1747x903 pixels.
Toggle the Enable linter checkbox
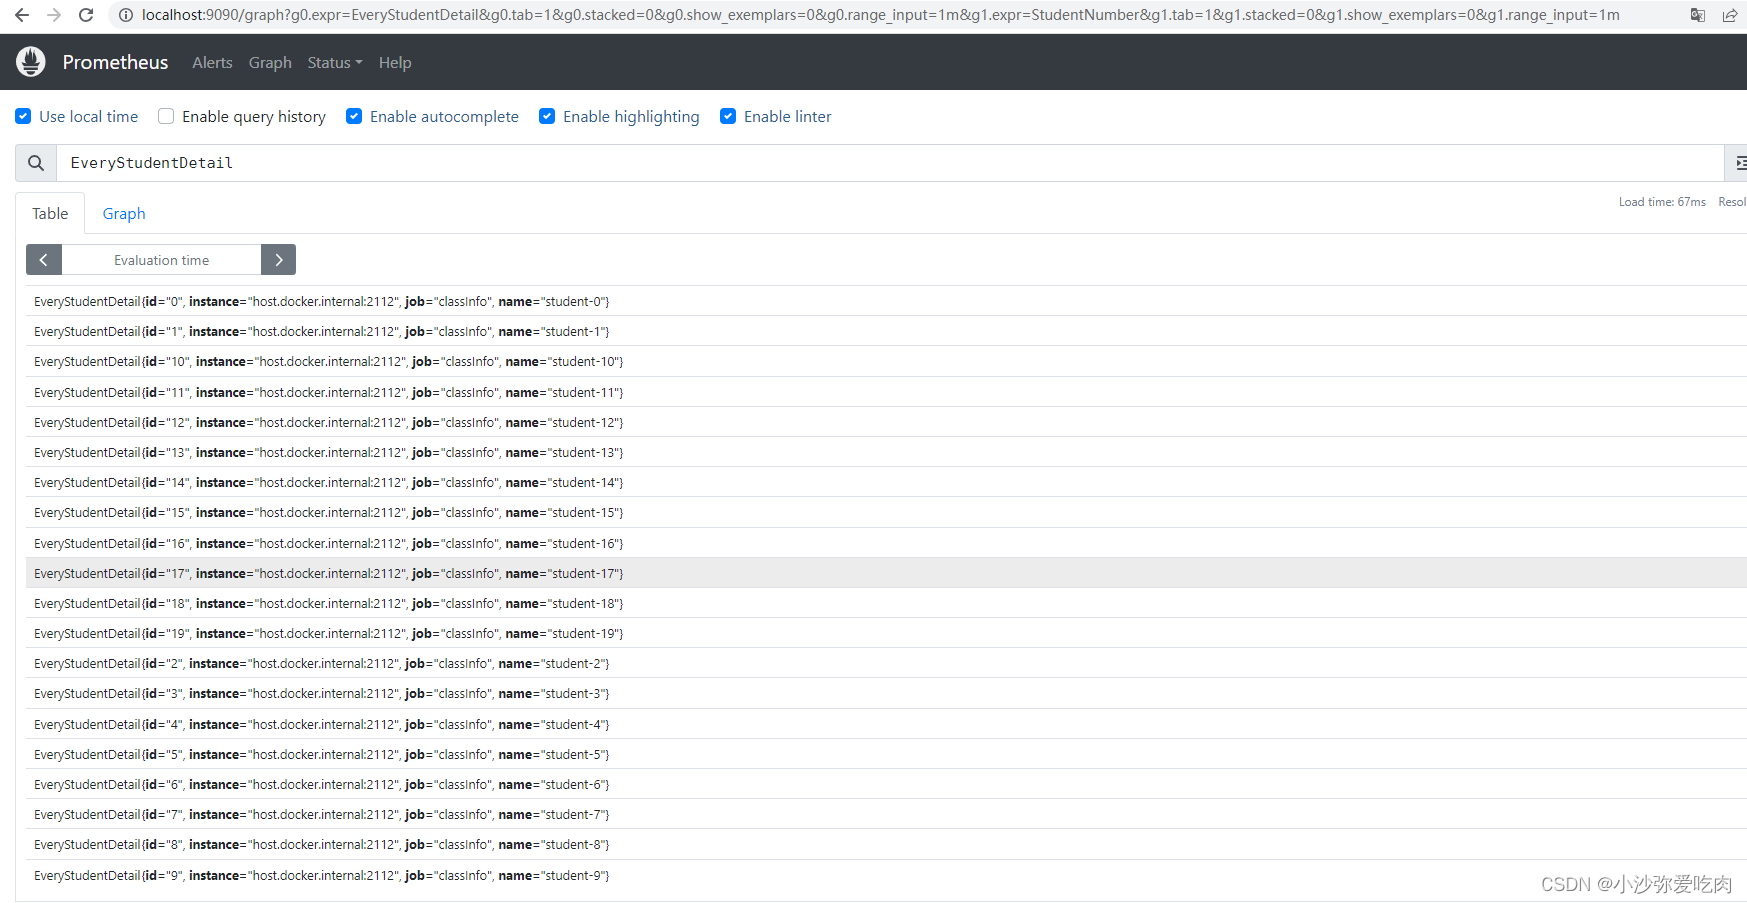pyautogui.click(x=728, y=116)
